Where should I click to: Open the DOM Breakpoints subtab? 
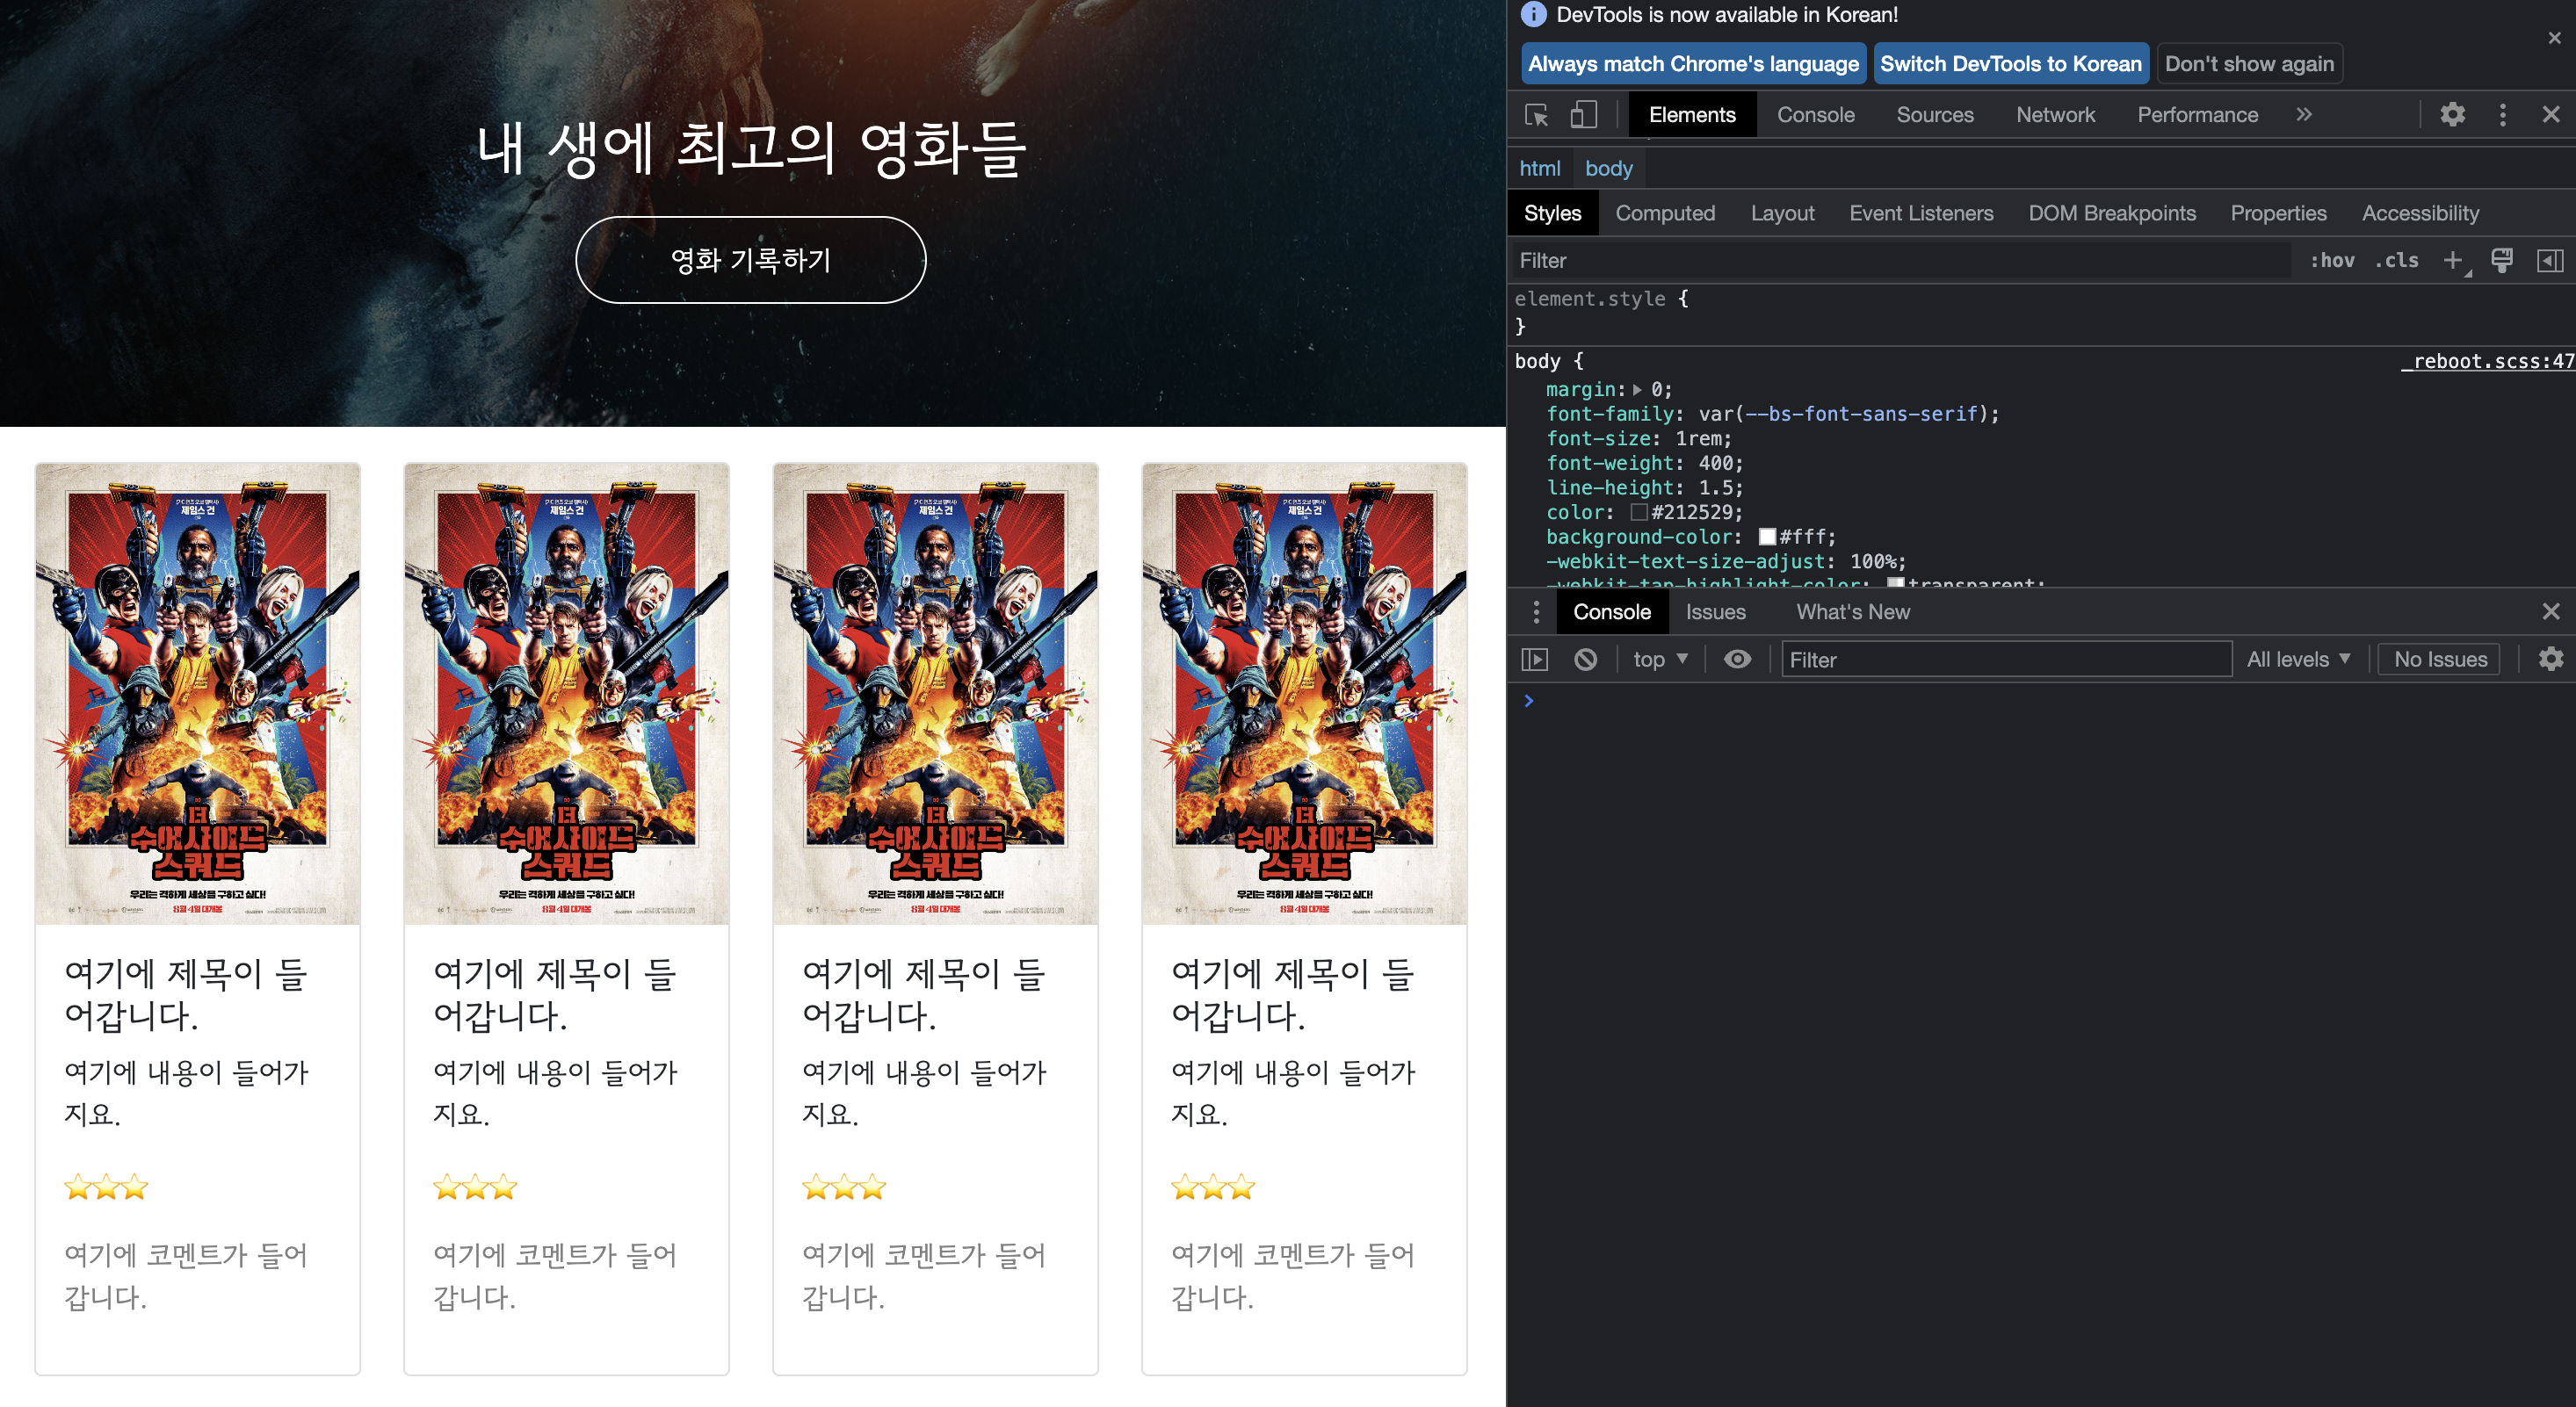(2112, 214)
